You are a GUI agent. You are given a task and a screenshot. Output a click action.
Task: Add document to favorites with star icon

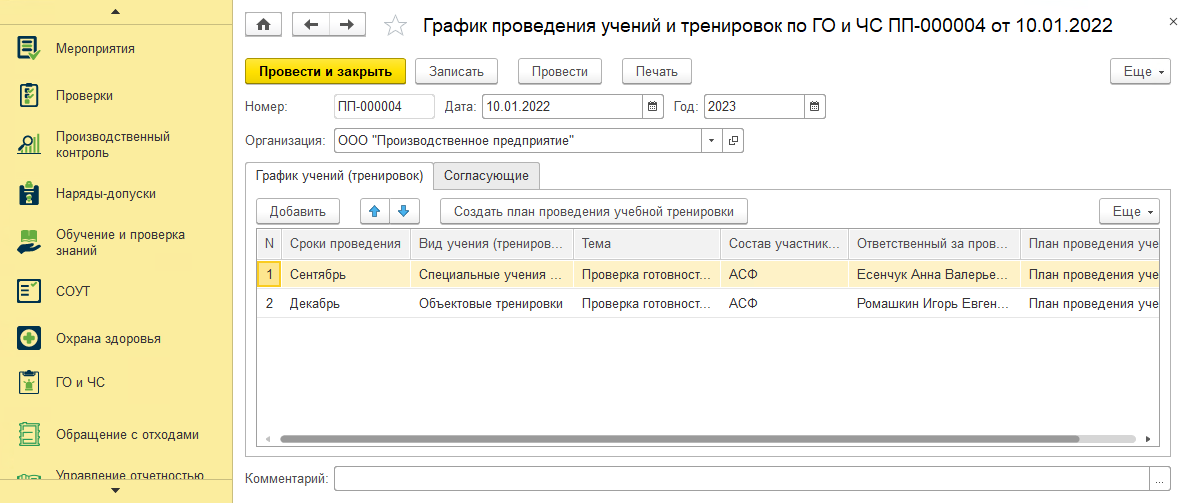click(x=395, y=26)
